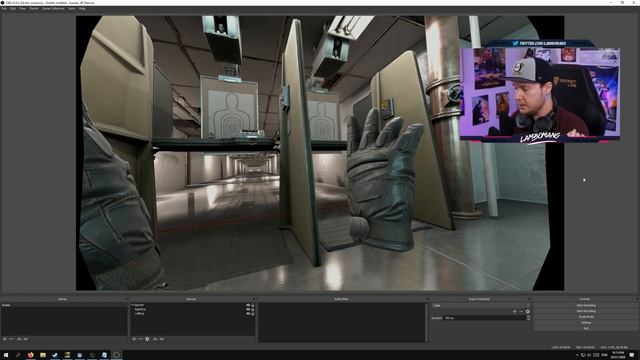Image resolution: width=640 pixels, height=360 pixels.
Task: Click the Audio Mixer vertical scrollbar
Action: pos(426,322)
